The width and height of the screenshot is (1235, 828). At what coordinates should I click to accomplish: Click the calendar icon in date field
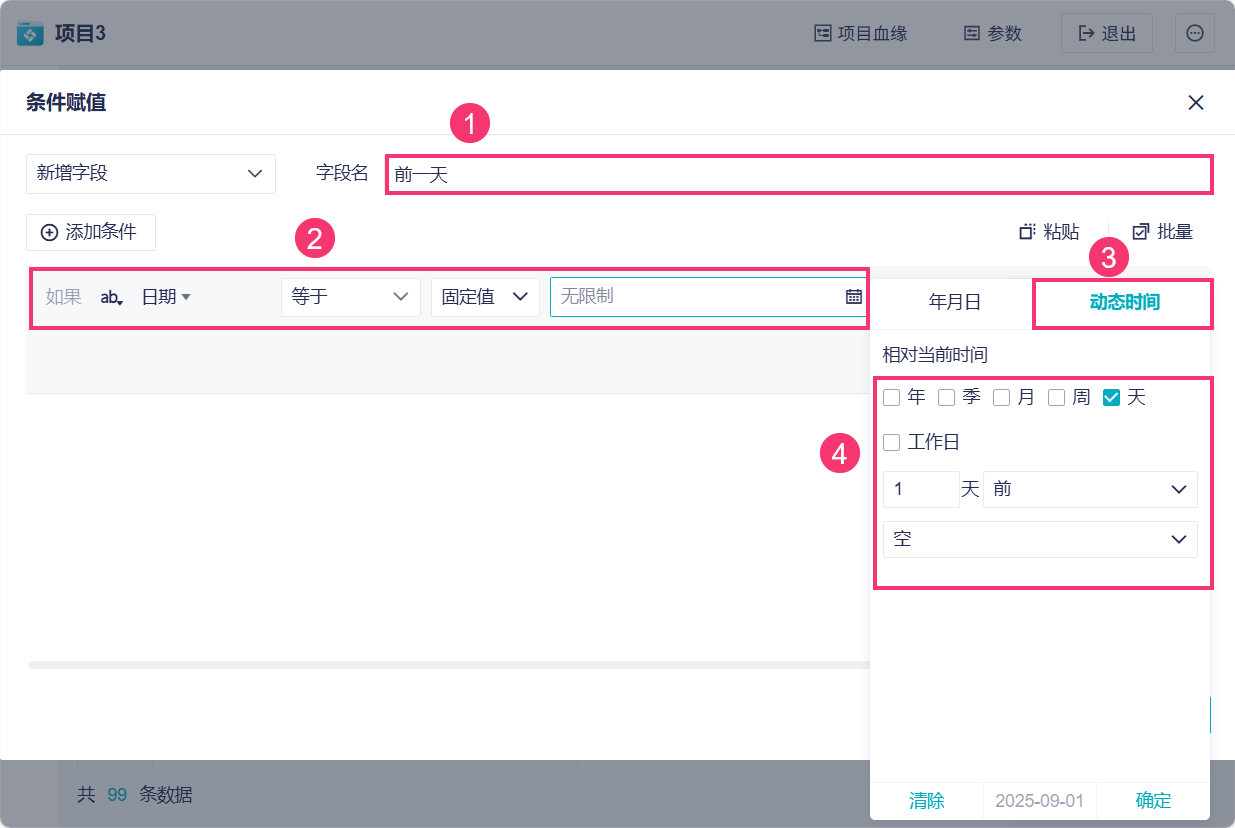point(853,297)
